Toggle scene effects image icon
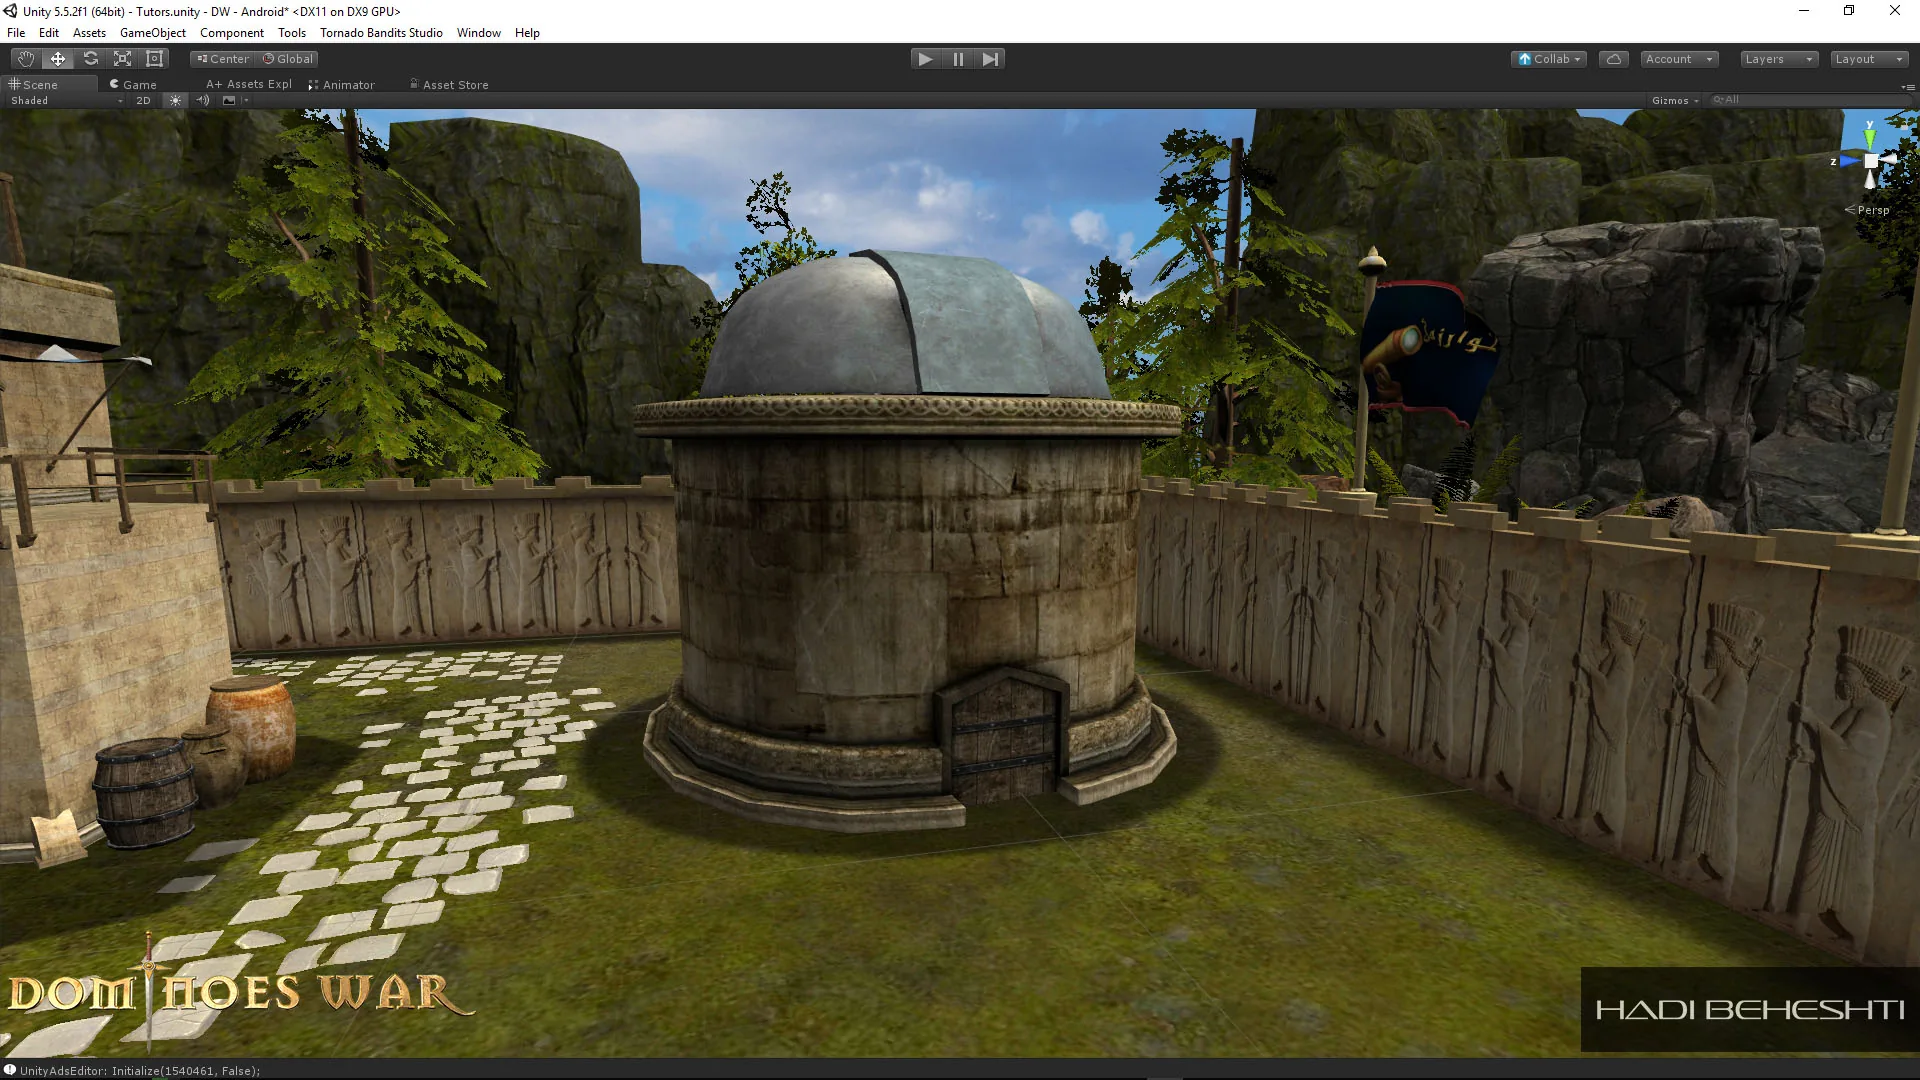 [229, 100]
